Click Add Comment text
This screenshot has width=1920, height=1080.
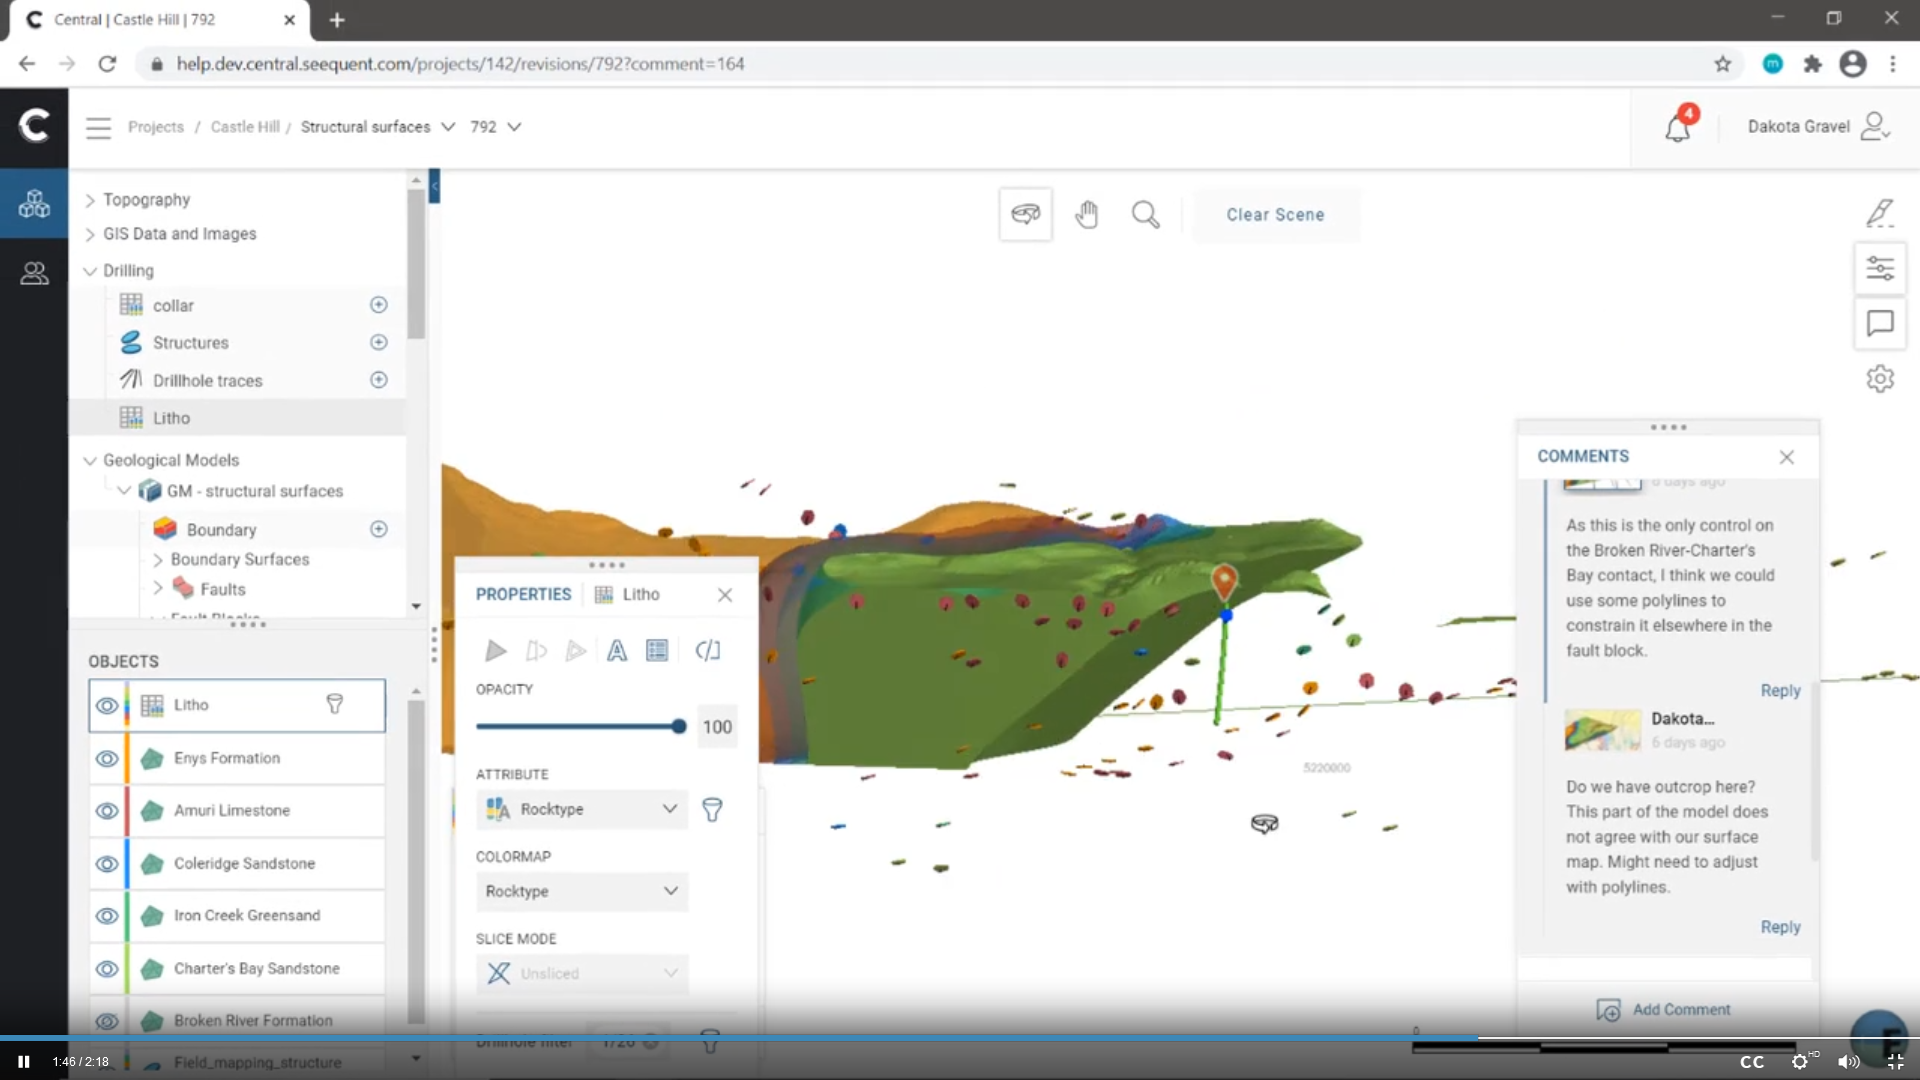(1681, 1010)
